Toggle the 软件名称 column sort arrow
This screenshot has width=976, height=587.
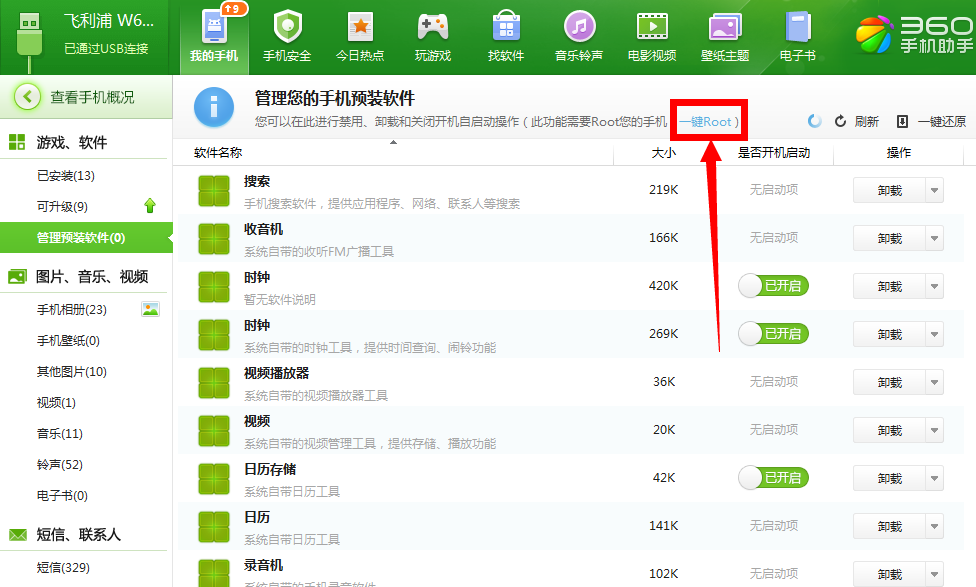(395, 142)
